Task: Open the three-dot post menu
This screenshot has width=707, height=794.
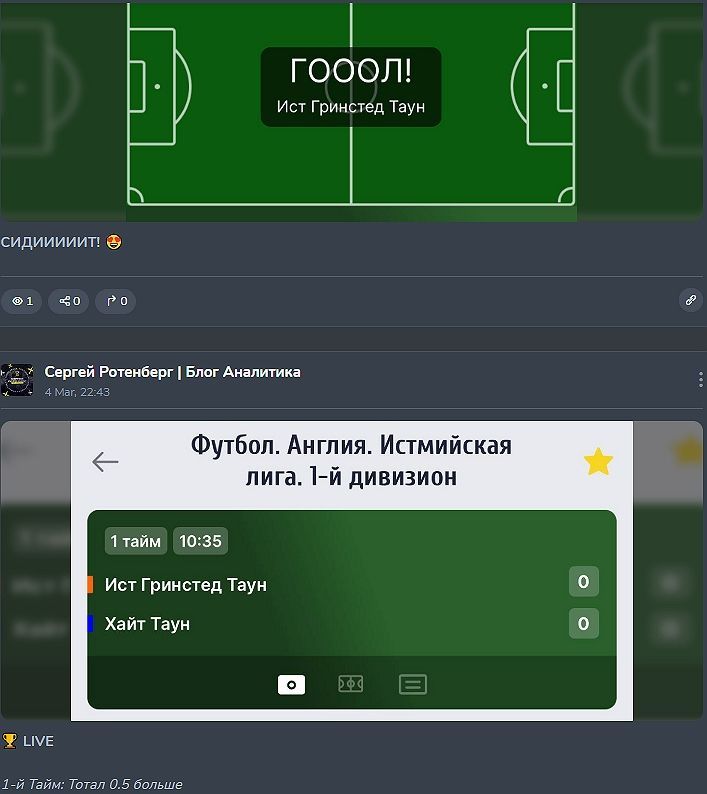Action: pyautogui.click(x=700, y=379)
